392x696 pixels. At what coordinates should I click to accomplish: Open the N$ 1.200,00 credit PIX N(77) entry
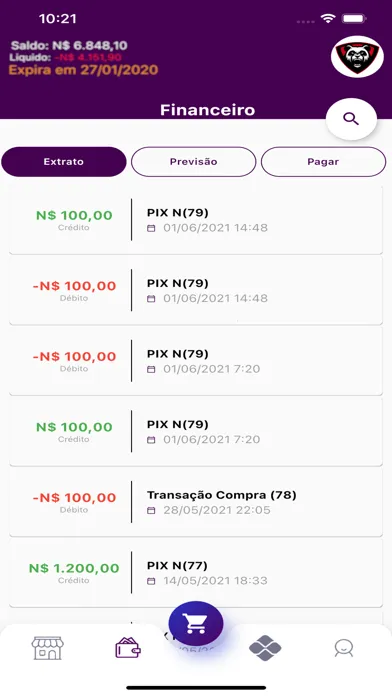(x=196, y=573)
